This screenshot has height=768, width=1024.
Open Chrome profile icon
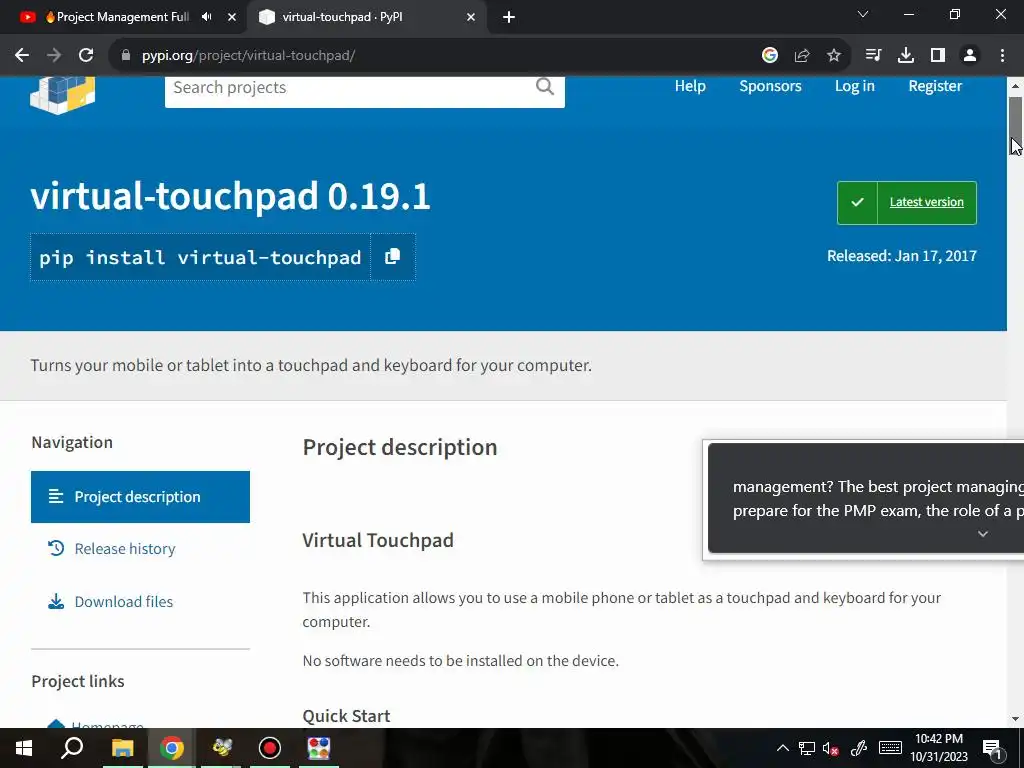(970, 56)
